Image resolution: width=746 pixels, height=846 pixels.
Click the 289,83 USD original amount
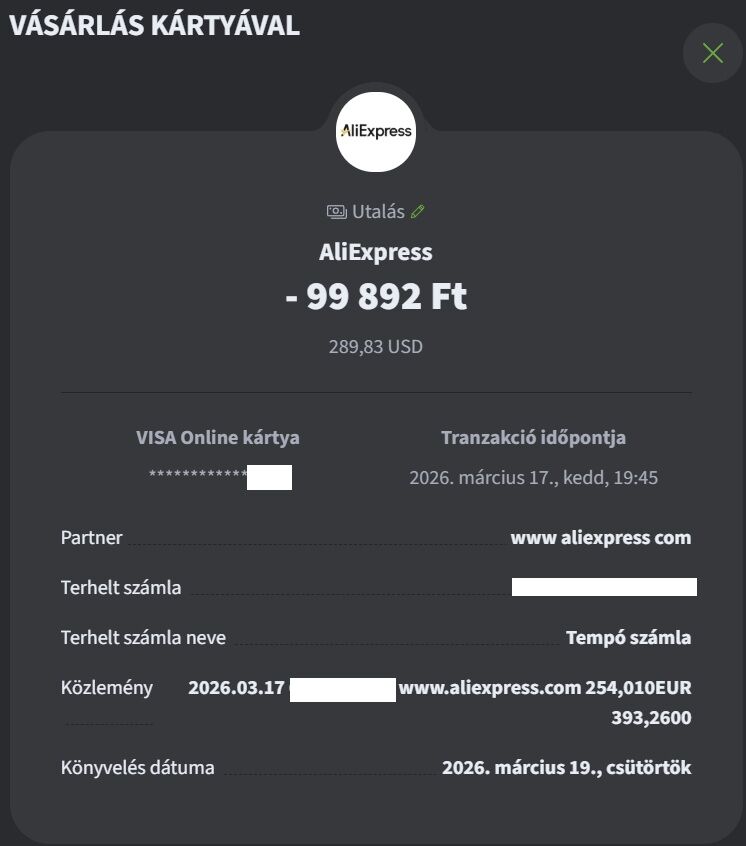[375, 347]
